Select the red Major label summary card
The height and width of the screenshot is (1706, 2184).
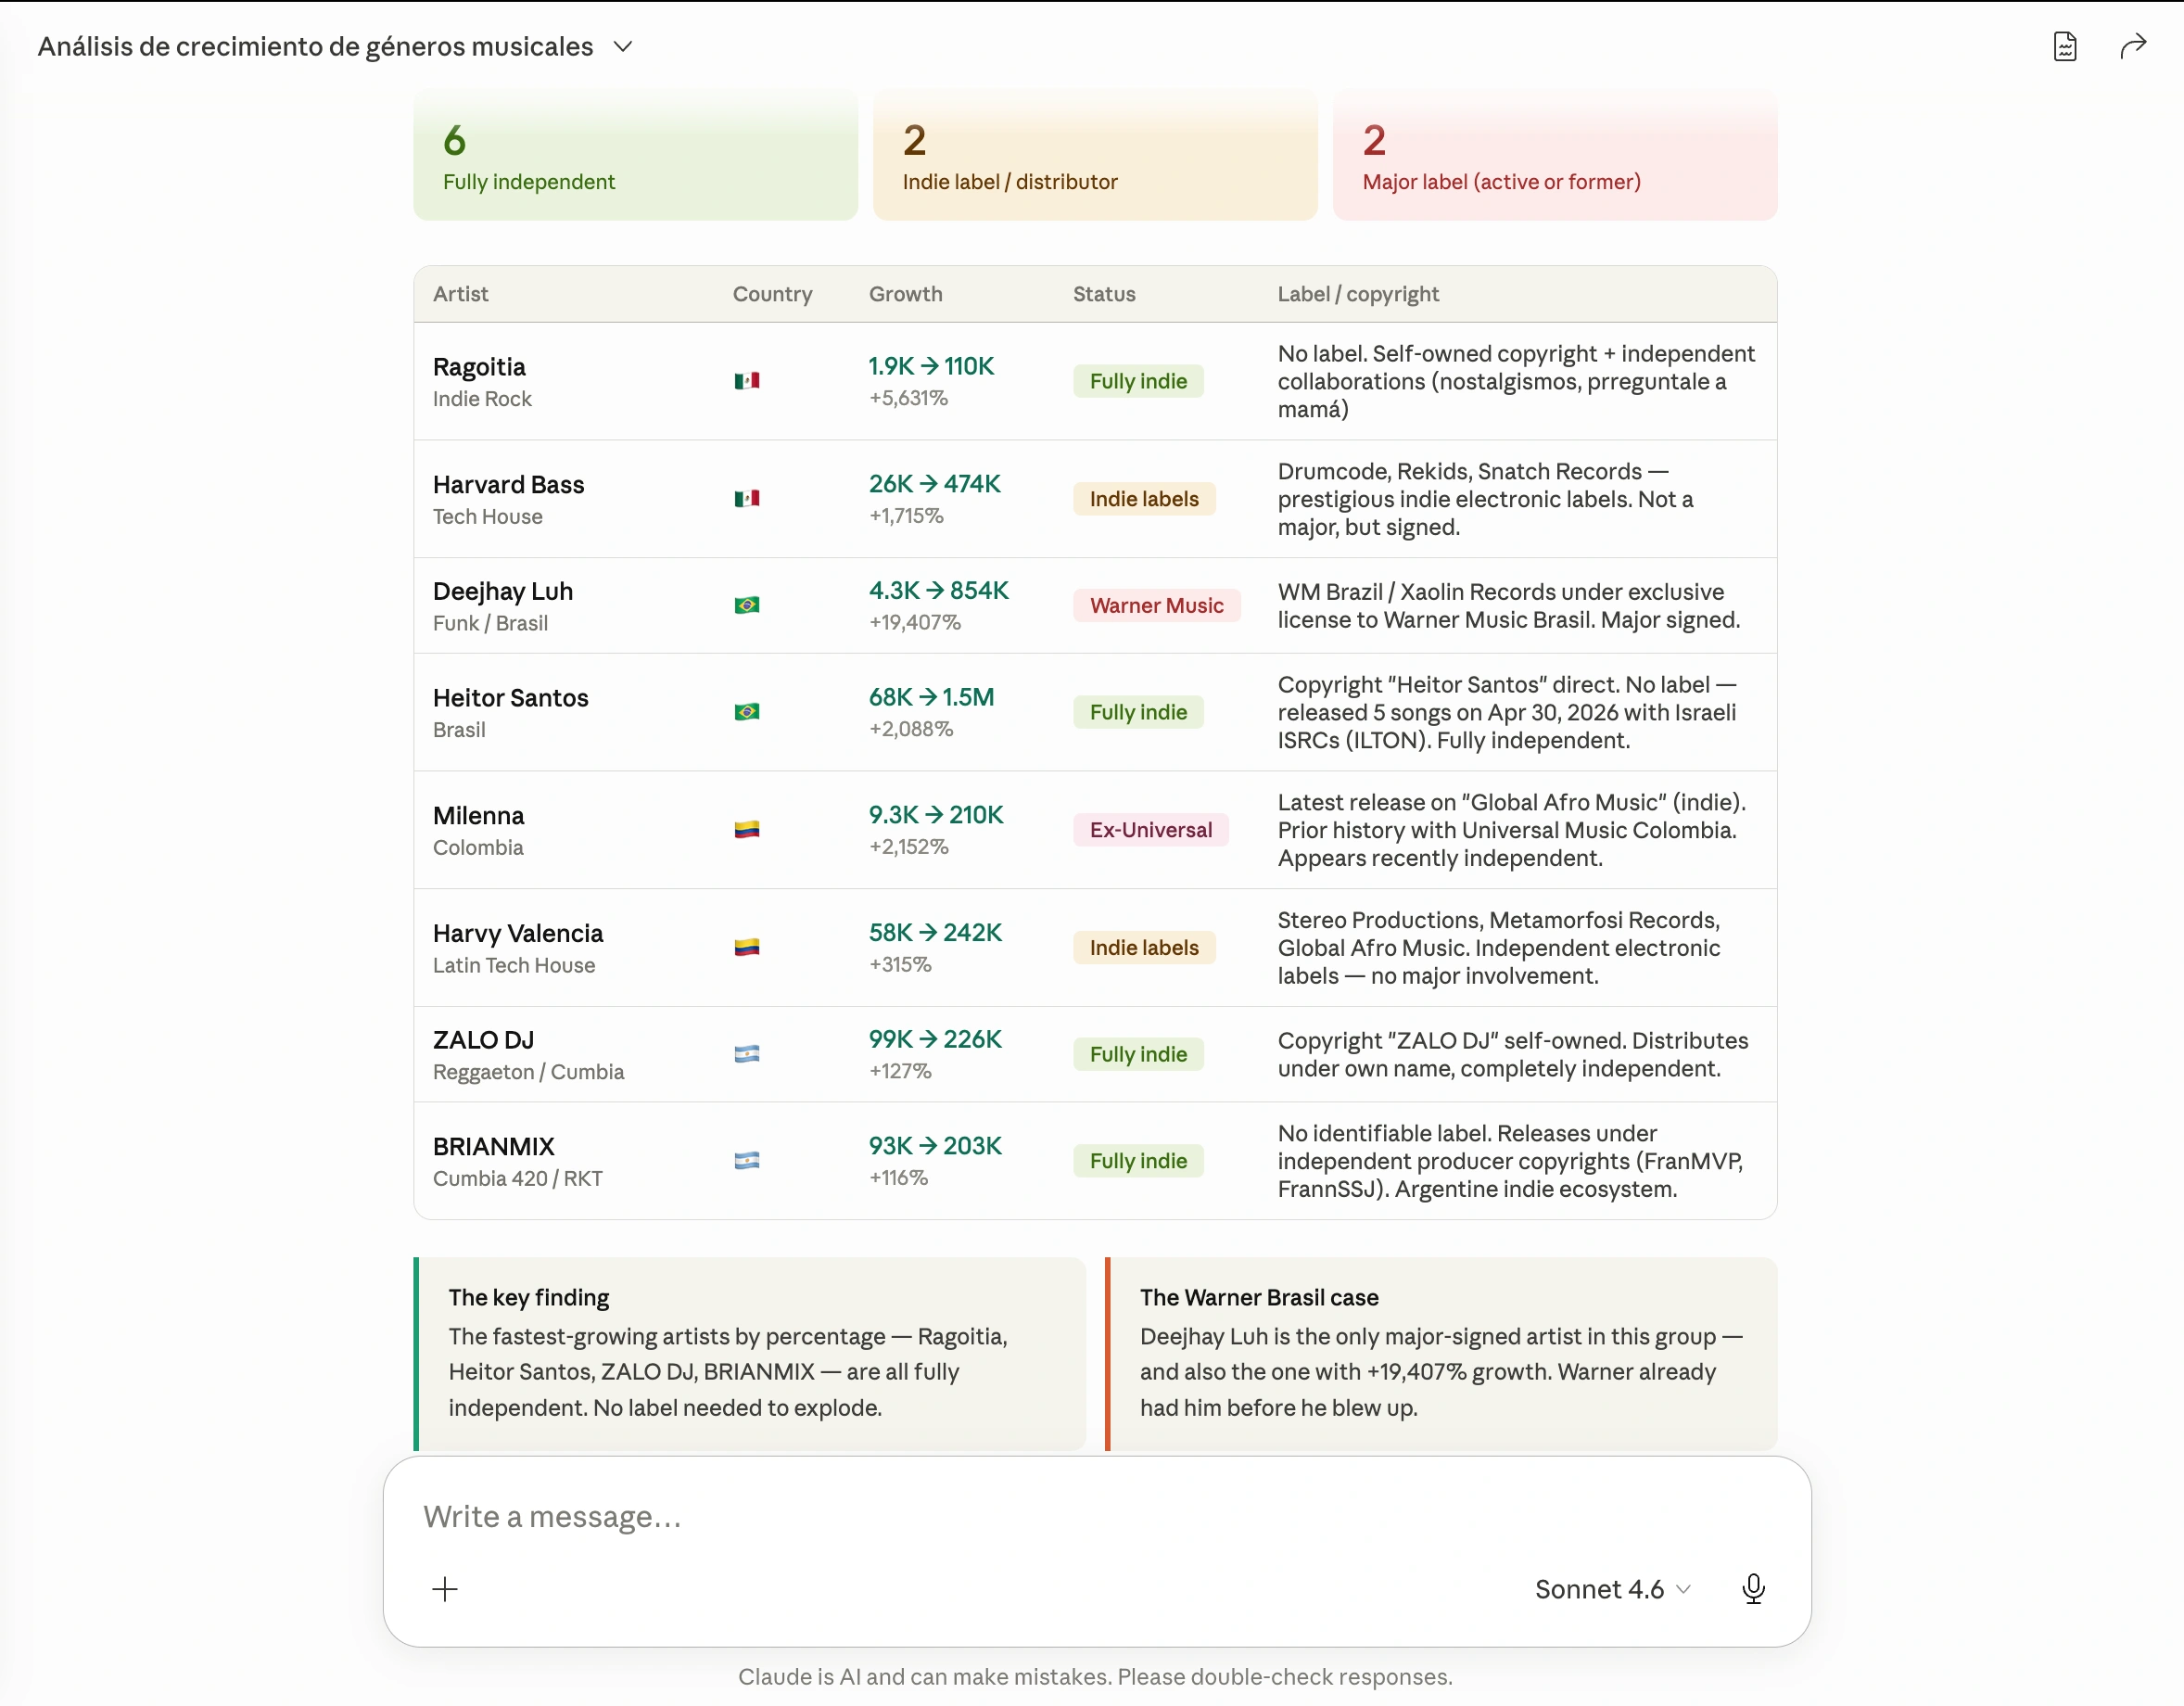(1555, 155)
